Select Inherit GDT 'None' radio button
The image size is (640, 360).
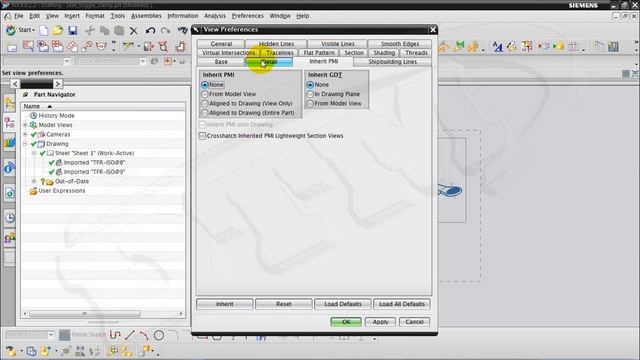click(x=310, y=85)
